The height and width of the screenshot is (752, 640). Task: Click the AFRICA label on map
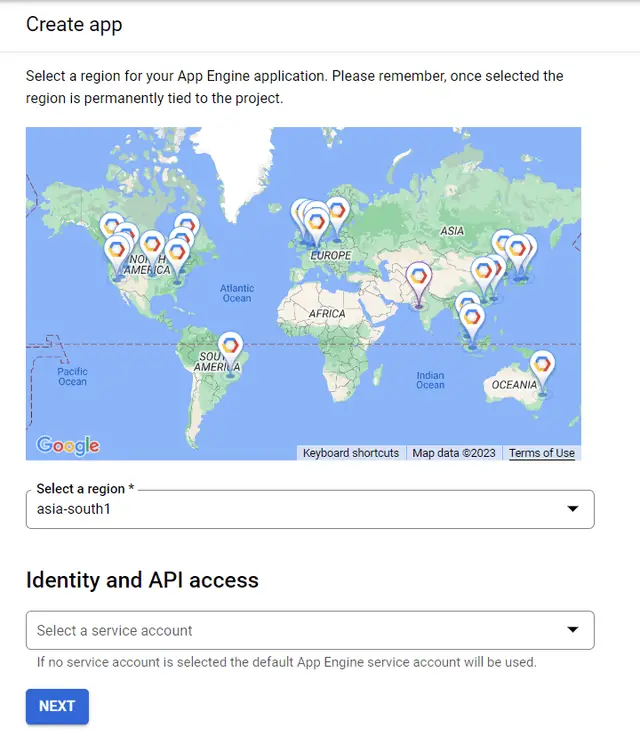(327, 314)
